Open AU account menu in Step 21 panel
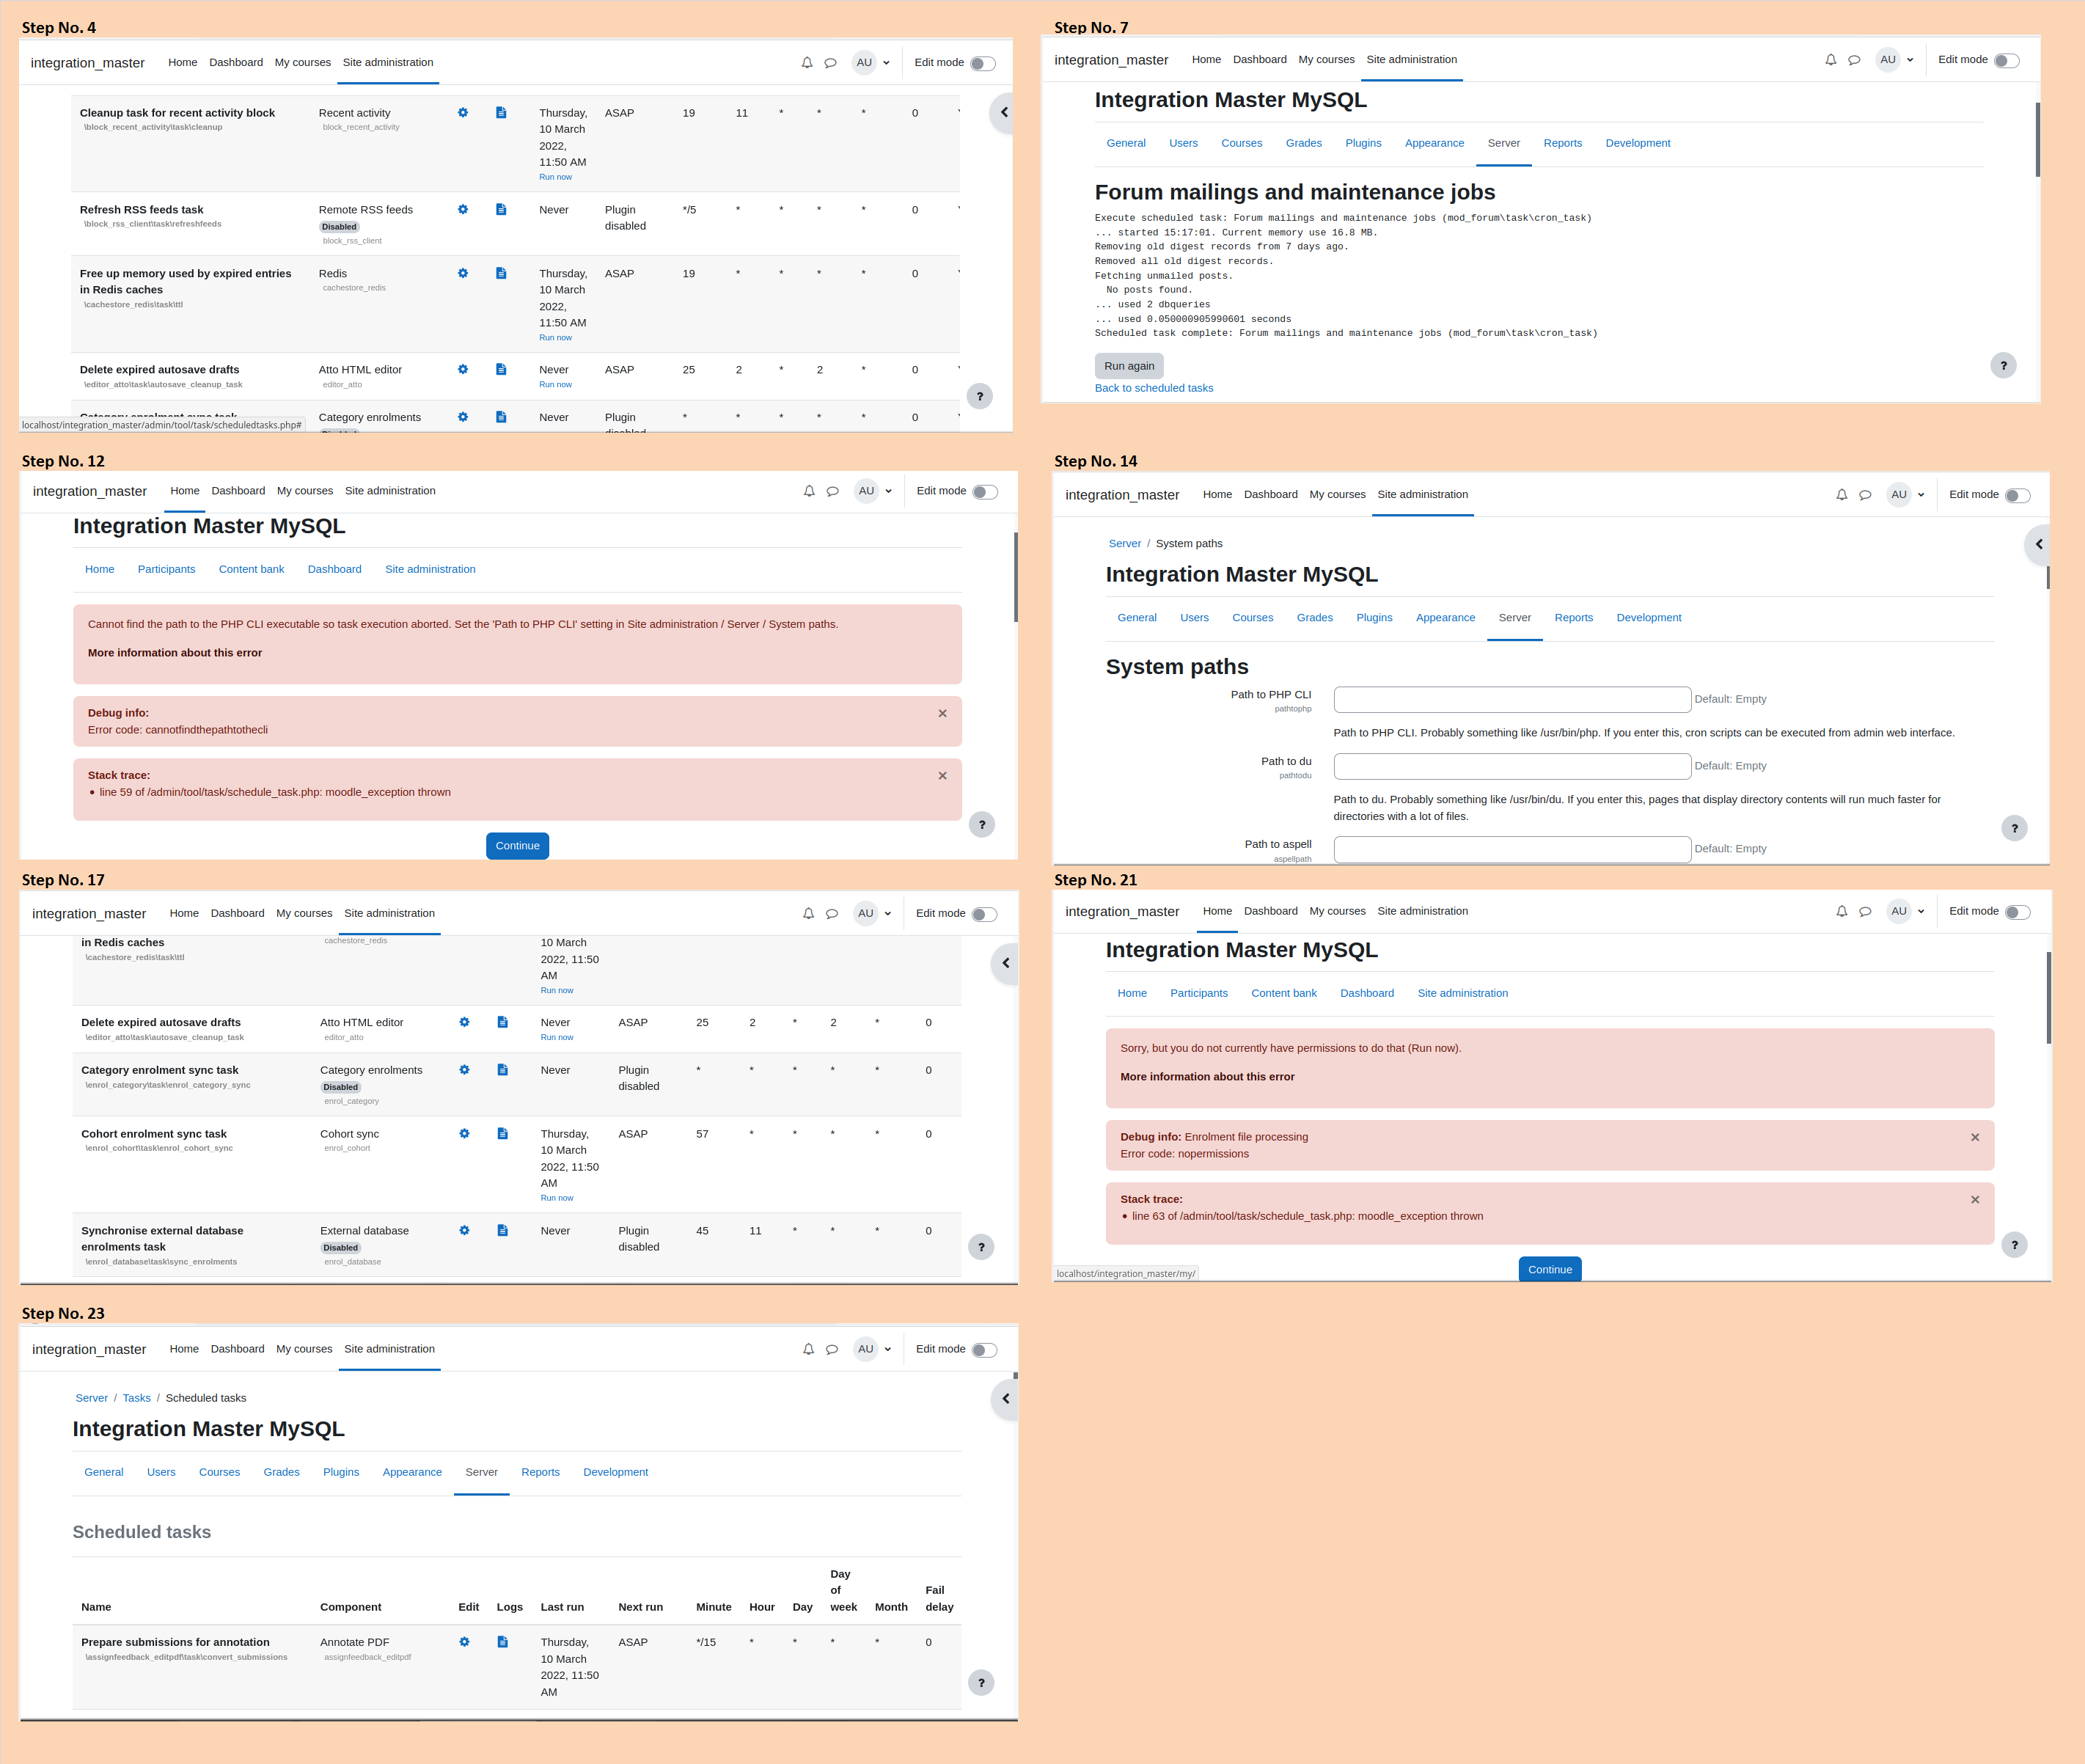 (x=1906, y=911)
